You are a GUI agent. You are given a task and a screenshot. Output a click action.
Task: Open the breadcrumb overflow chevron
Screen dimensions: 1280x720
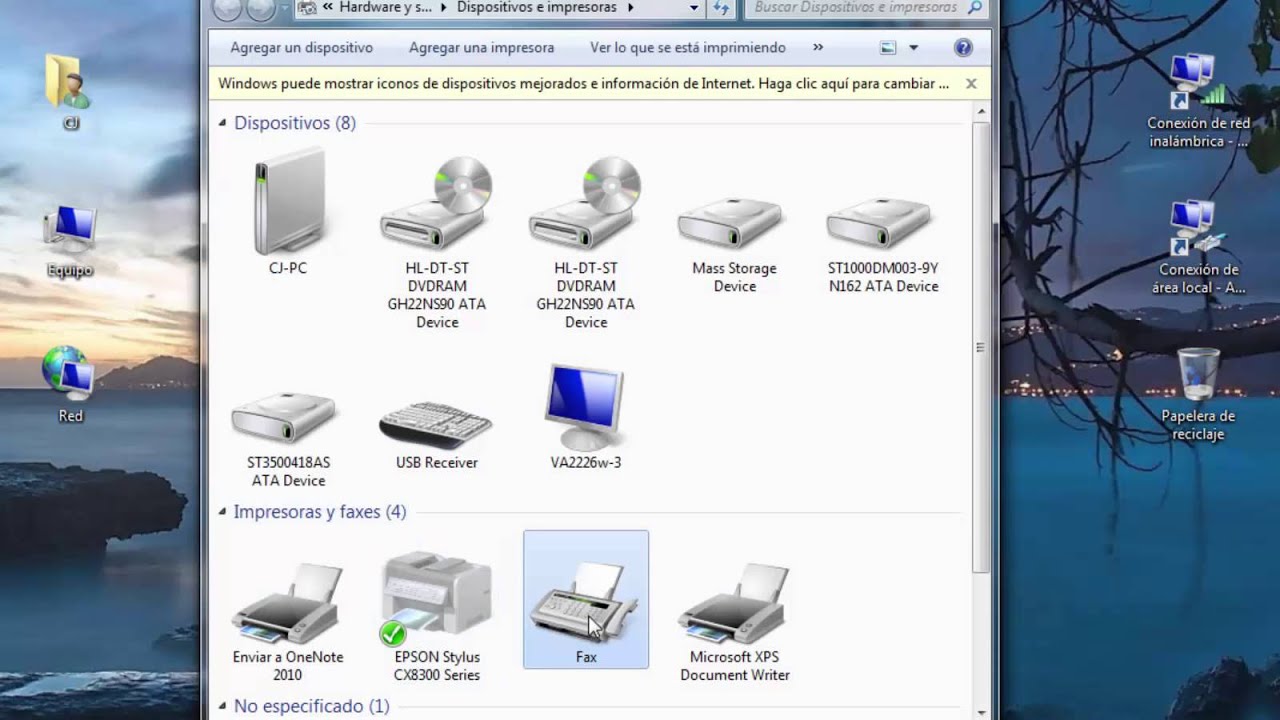[328, 8]
